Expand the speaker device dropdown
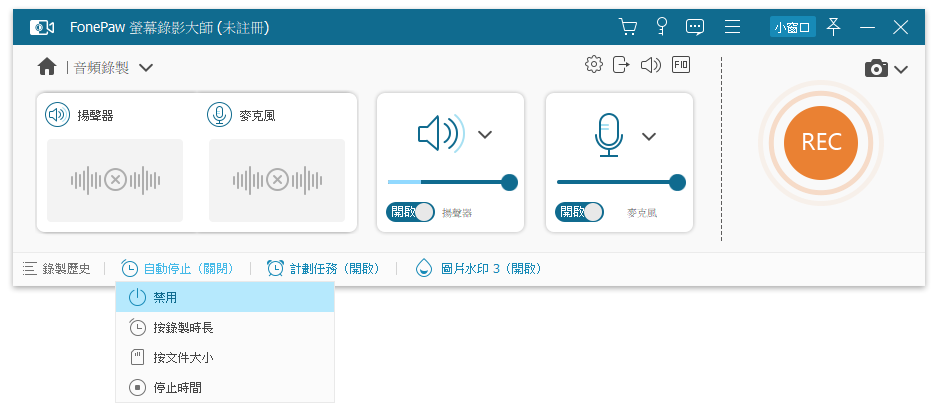This screenshot has height=414, width=938. 485,135
